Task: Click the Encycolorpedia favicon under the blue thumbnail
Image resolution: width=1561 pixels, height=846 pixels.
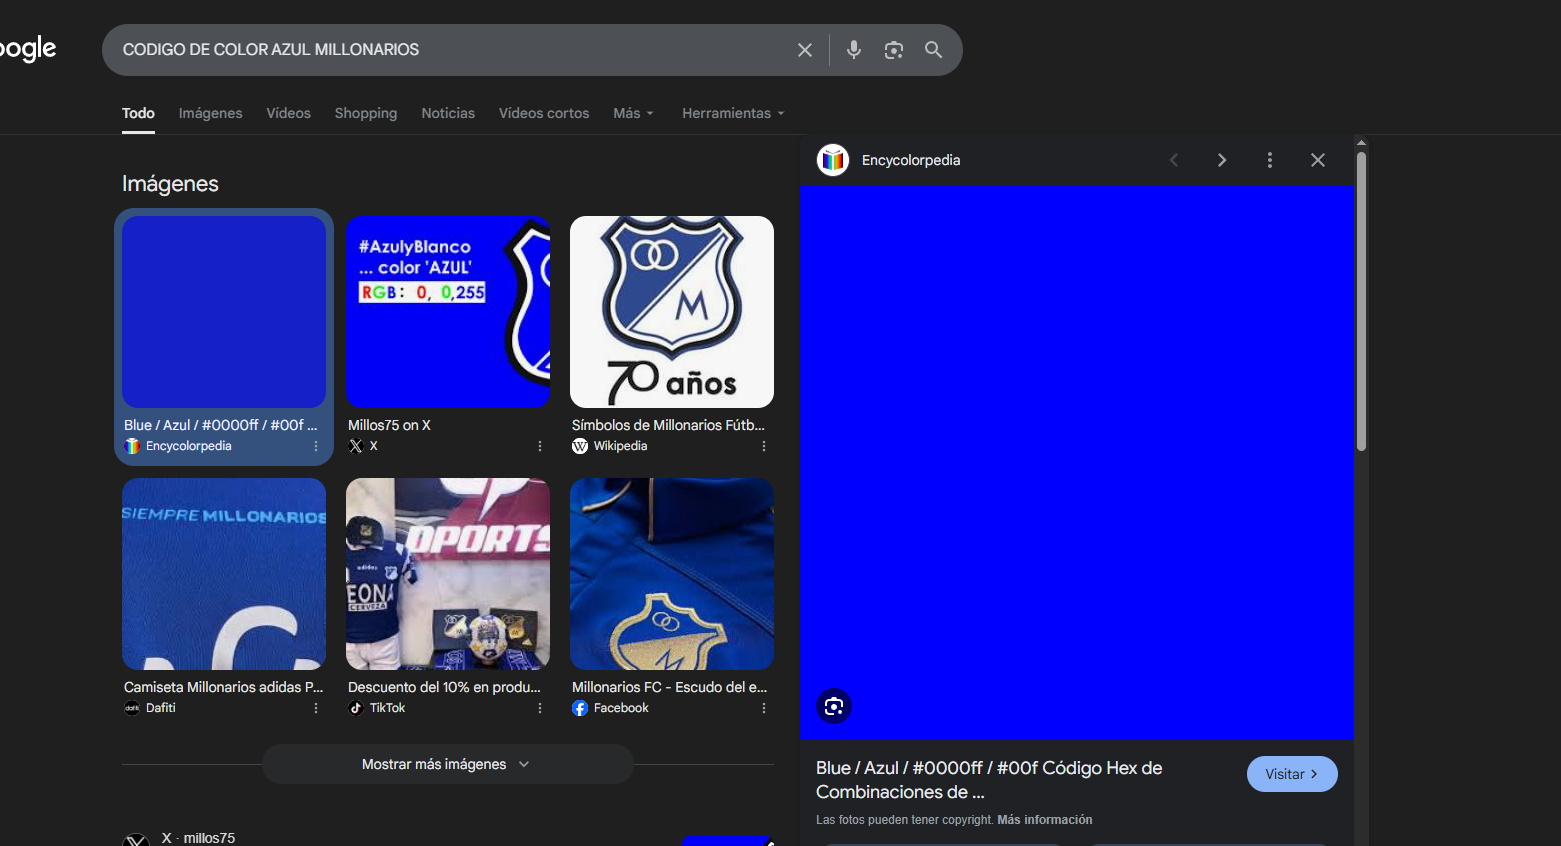Action: [x=132, y=446]
